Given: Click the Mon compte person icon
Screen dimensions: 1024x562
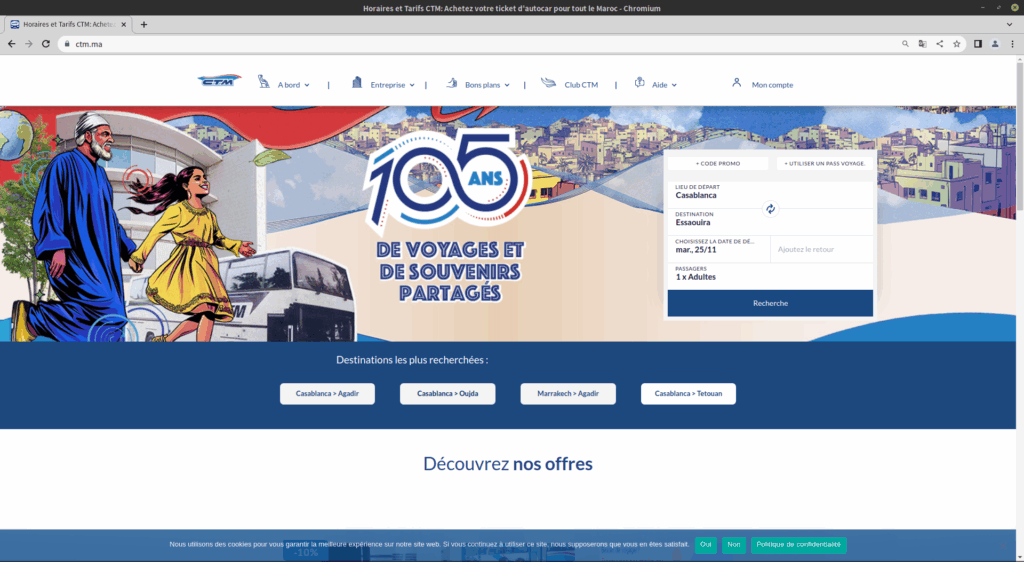Looking at the screenshot, I should click(737, 83).
